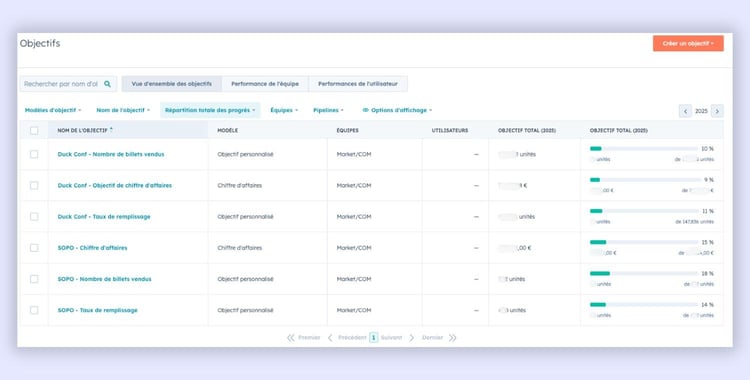Check Duck Conf - Nombre de billets vendus row

click(x=34, y=154)
